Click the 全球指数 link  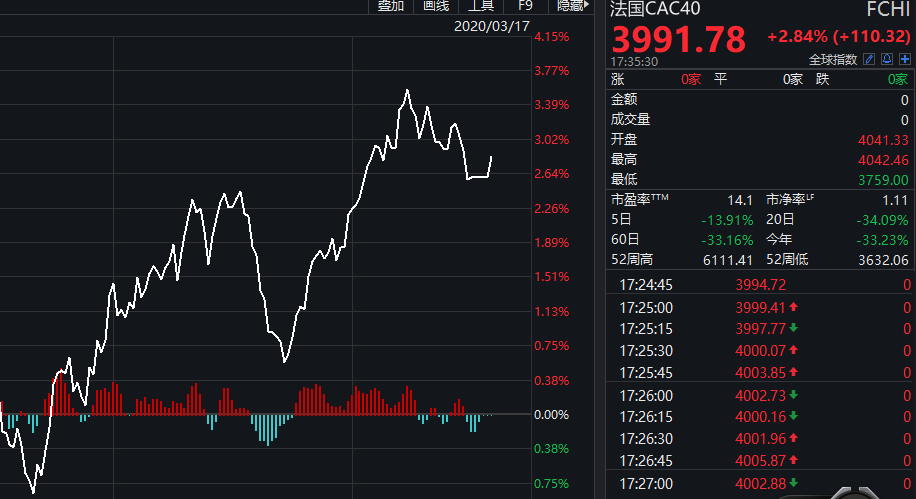click(832, 60)
